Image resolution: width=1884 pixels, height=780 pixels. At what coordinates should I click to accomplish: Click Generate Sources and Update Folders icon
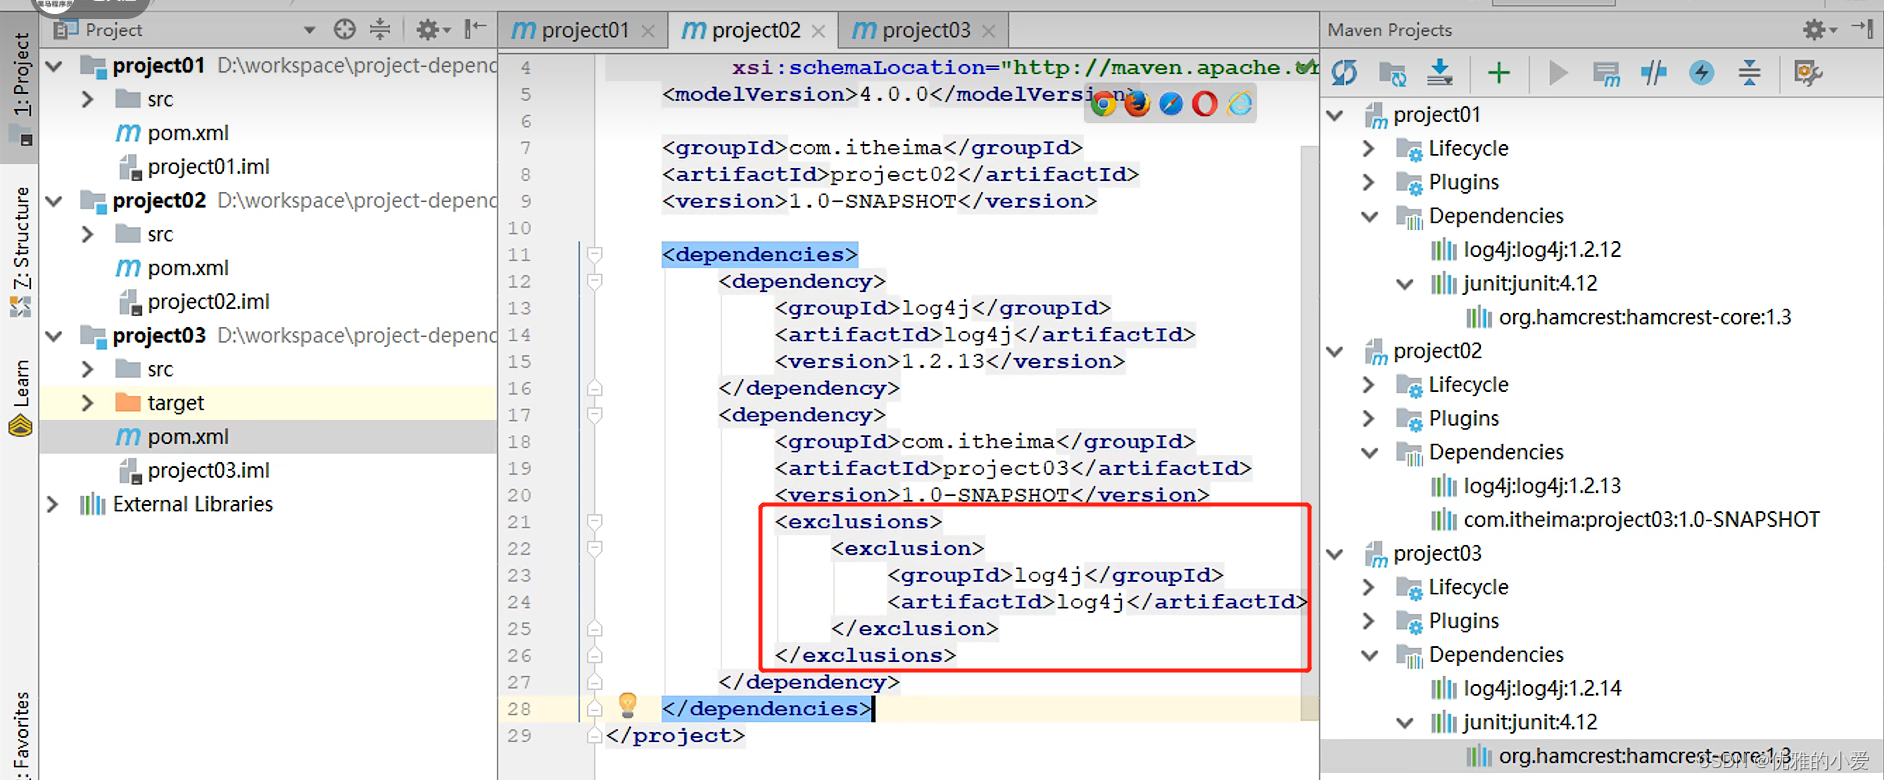coord(1392,73)
